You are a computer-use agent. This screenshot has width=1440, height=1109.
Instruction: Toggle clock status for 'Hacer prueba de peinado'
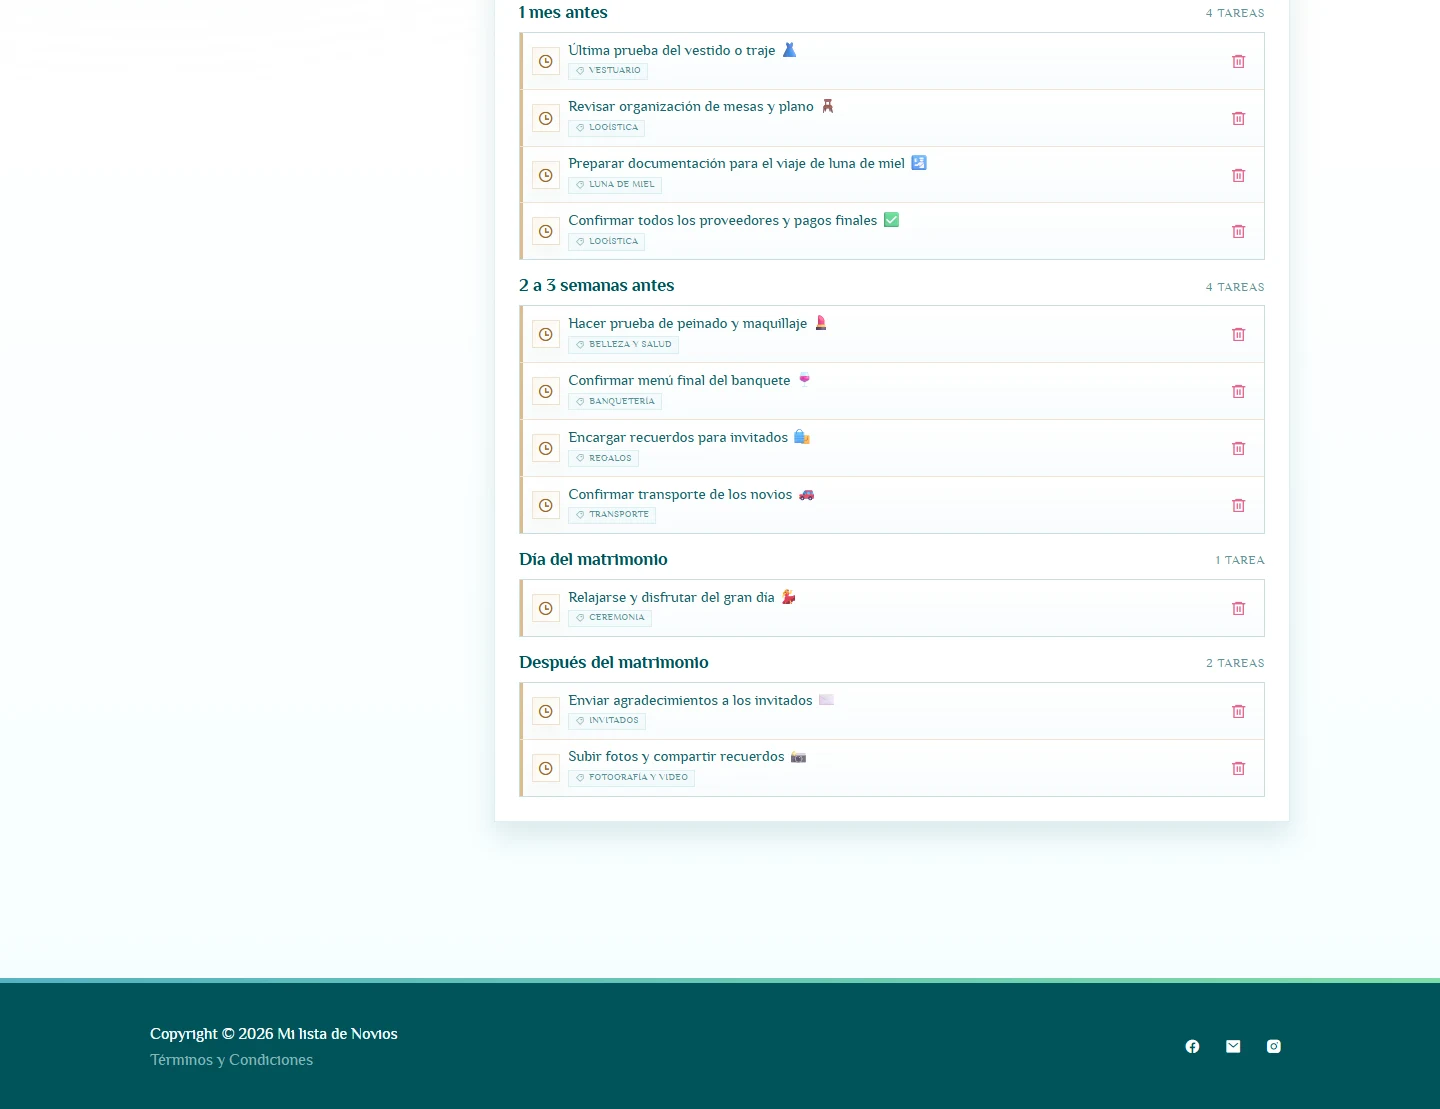pyautogui.click(x=546, y=335)
